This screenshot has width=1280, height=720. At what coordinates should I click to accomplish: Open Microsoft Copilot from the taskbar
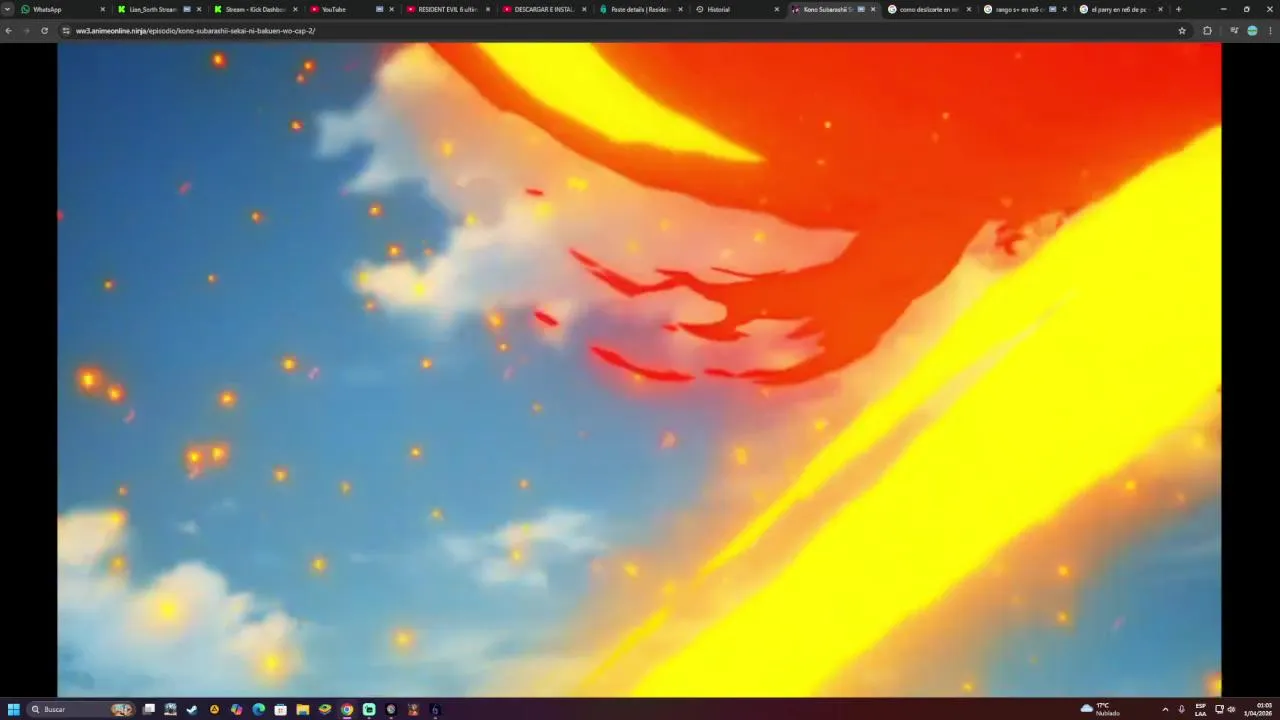236,709
